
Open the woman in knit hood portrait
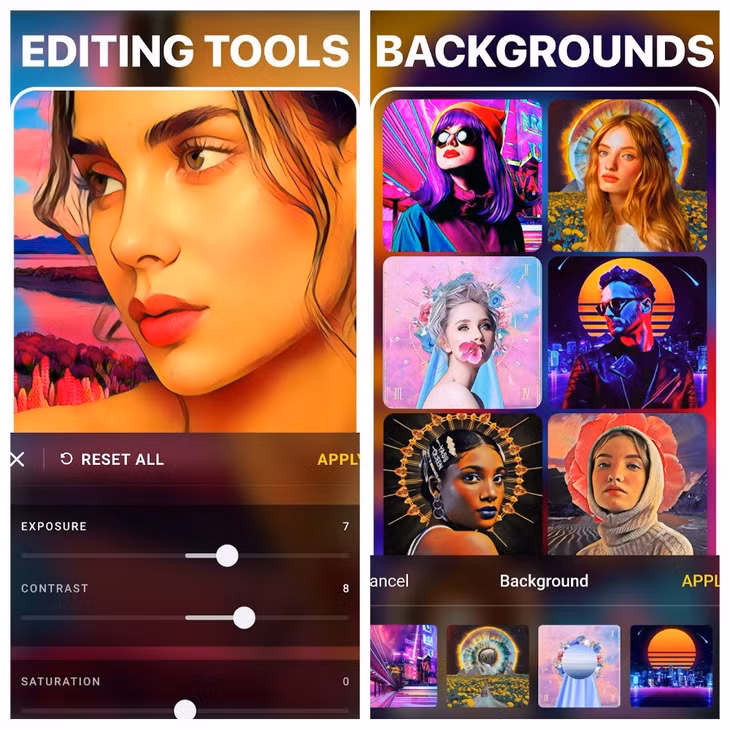tap(627, 484)
